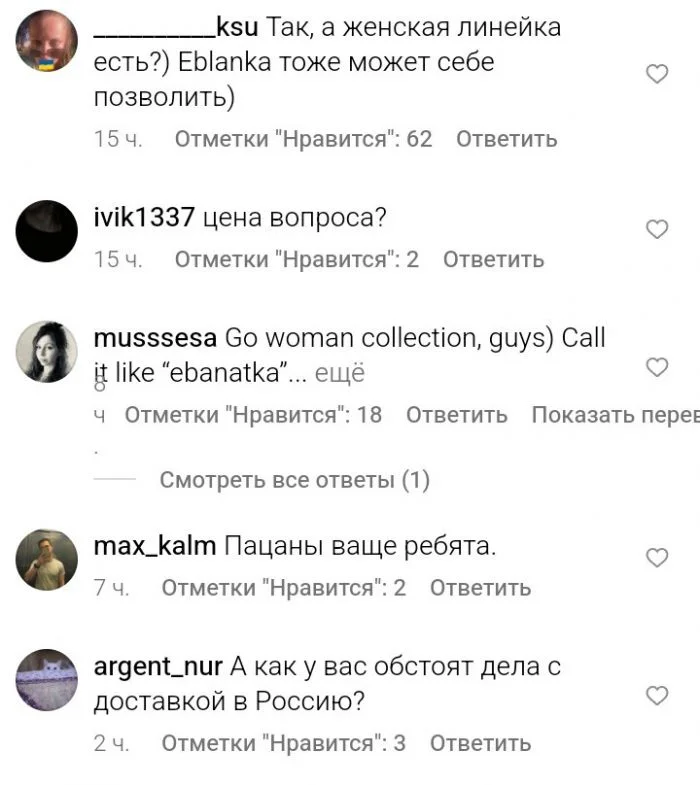Open the musssesa username link
This screenshot has height=785, width=700.
coord(155,338)
